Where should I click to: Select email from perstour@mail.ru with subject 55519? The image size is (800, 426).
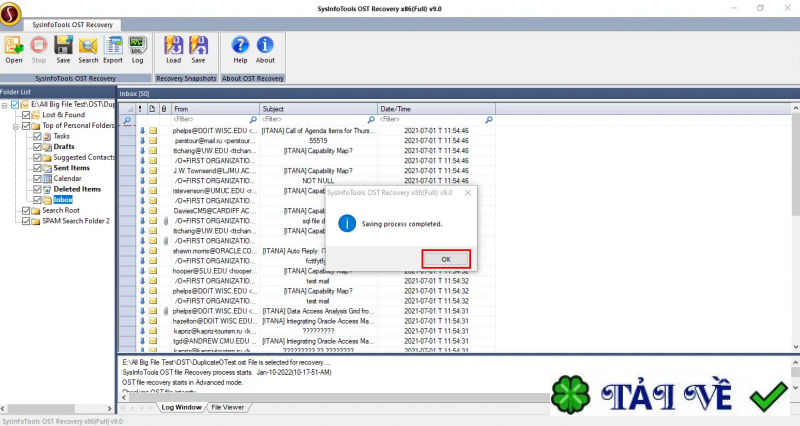[x=307, y=141]
